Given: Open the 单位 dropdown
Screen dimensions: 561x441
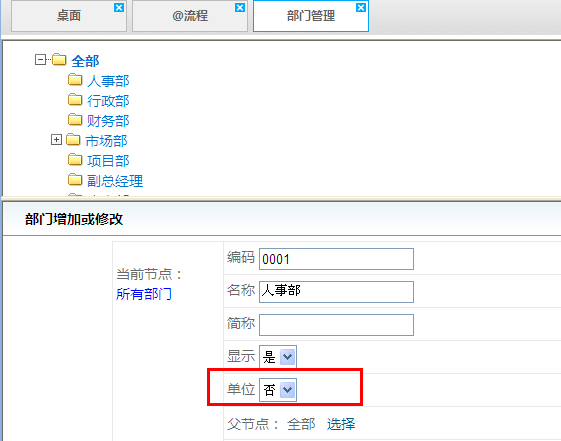Looking at the screenshot, I should [x=278, y=389].
